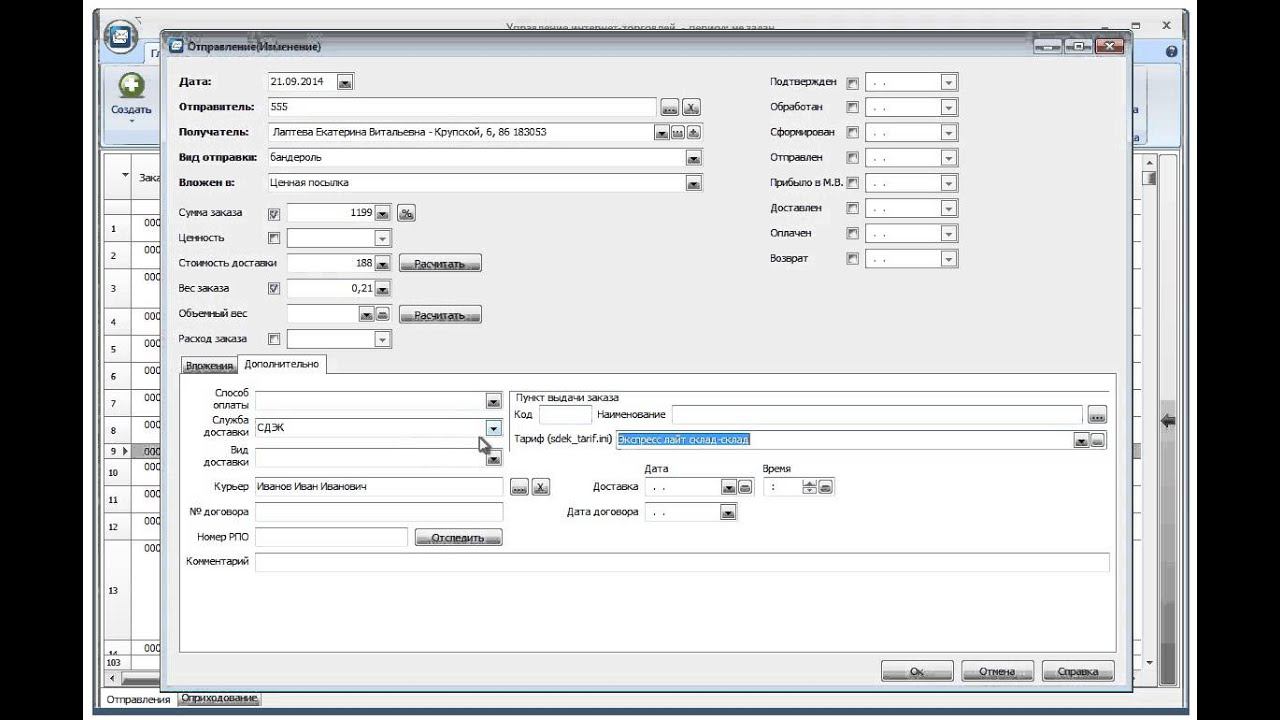This screenshot has width=1280, height=720.
Task: Click Расчитать next to Объемный вес
Action: pyautogui.click(x=440, y=314)
